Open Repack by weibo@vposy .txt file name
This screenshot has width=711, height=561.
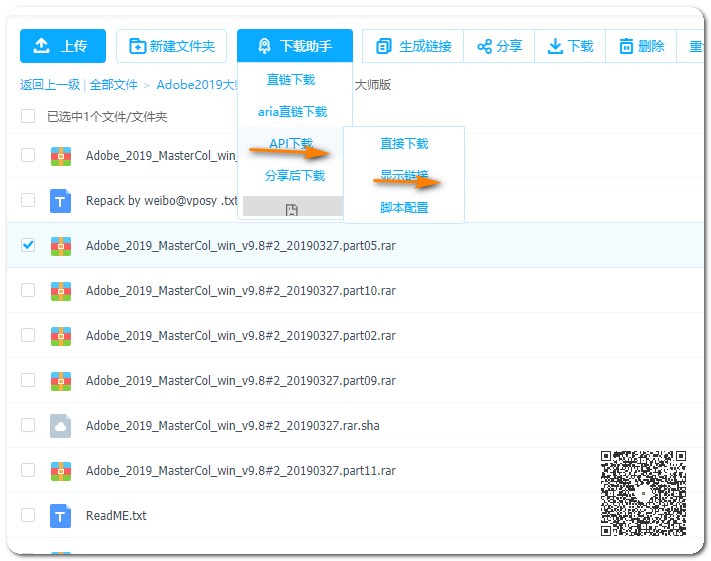pos(161,200)
